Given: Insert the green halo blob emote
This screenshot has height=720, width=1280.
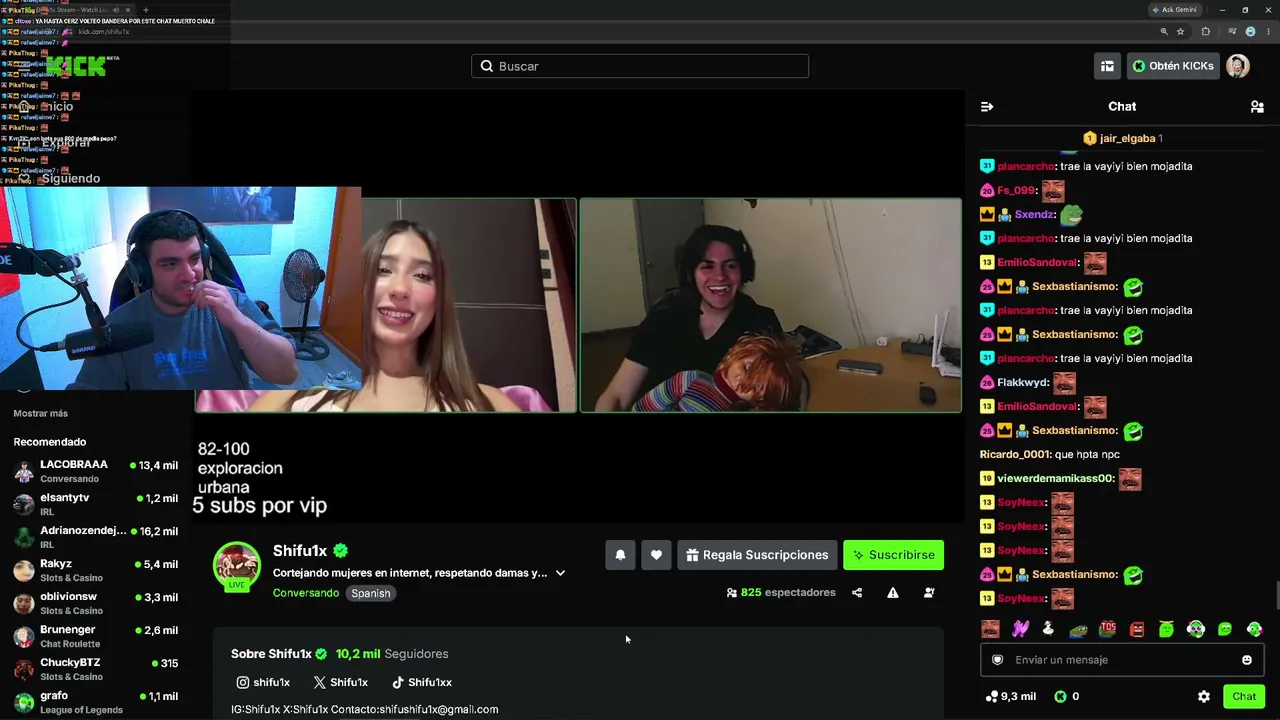Looking at the screenshot, I should coord(1166,629).
